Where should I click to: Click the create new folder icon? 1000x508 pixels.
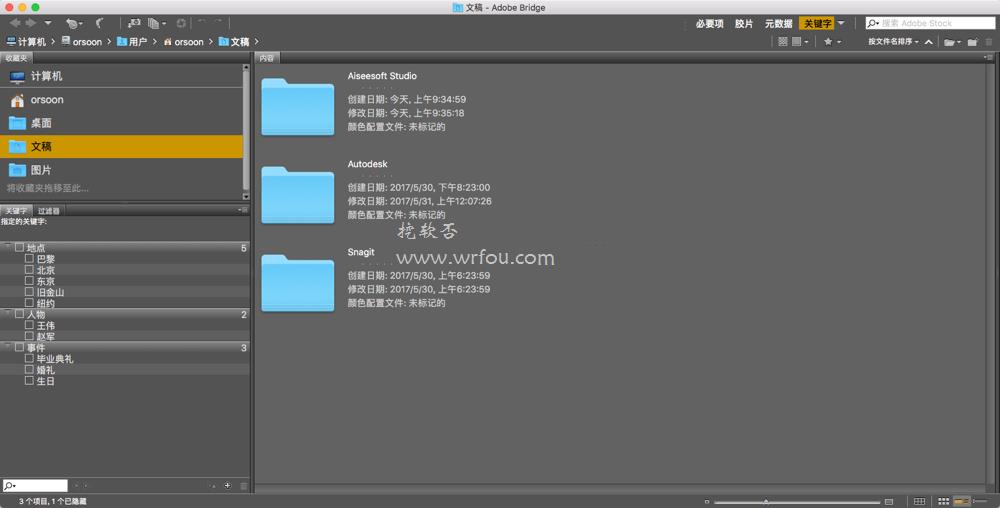pos(972,42)
